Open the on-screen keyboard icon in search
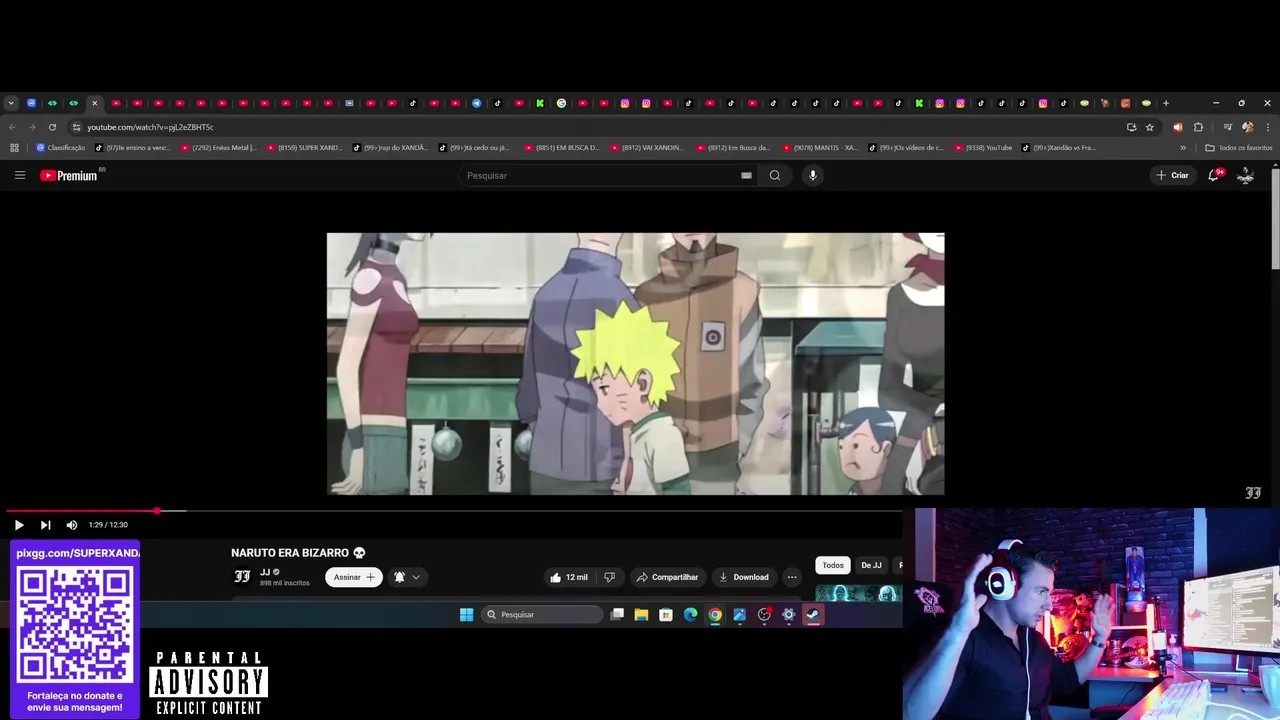1280x720 pixels. [746, 175]
